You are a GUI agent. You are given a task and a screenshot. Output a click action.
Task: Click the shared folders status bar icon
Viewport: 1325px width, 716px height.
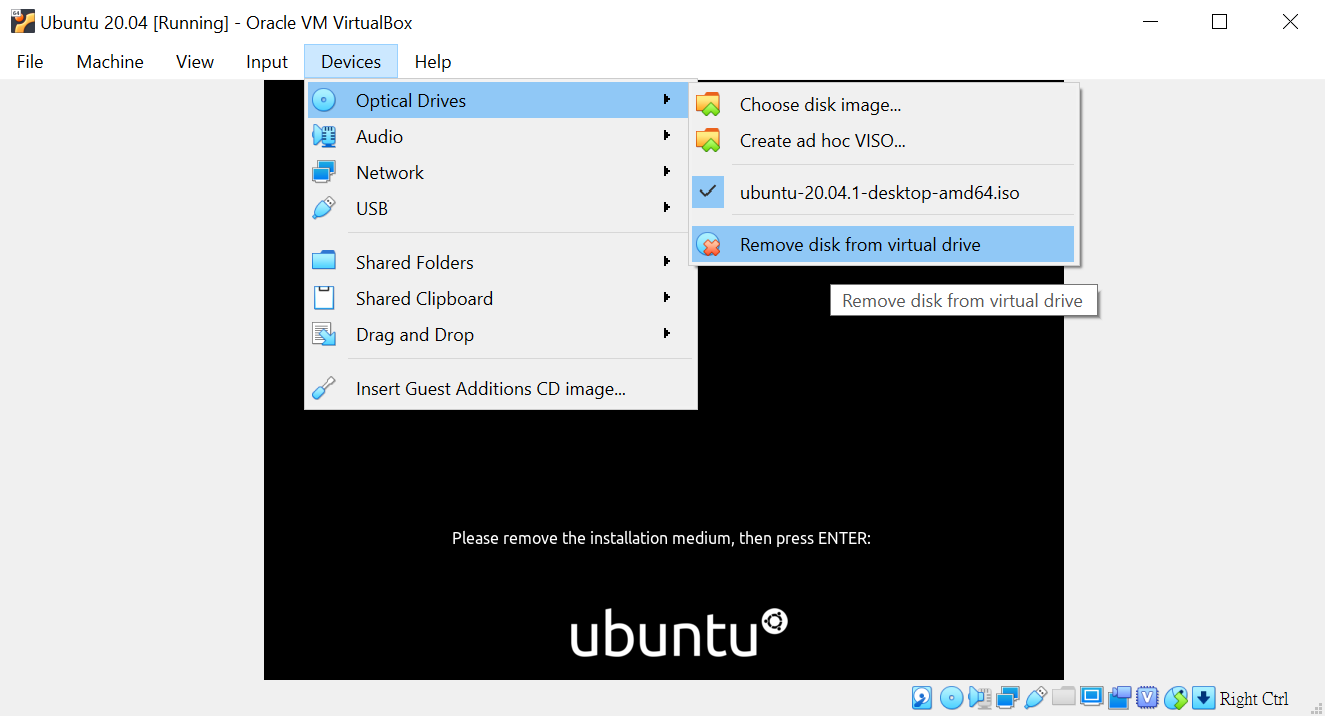click(1064, 697)
